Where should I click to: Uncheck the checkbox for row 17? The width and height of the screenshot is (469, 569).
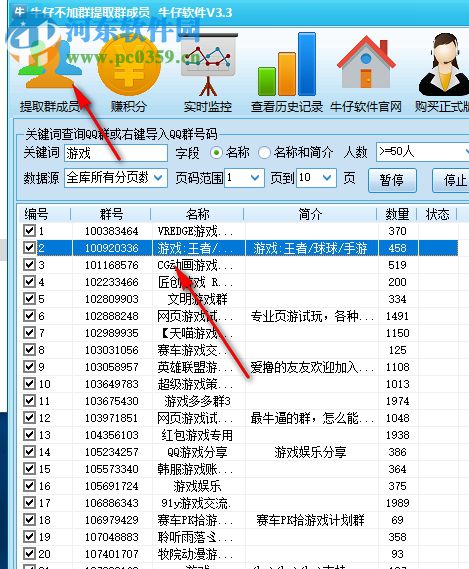coord(29,502)
